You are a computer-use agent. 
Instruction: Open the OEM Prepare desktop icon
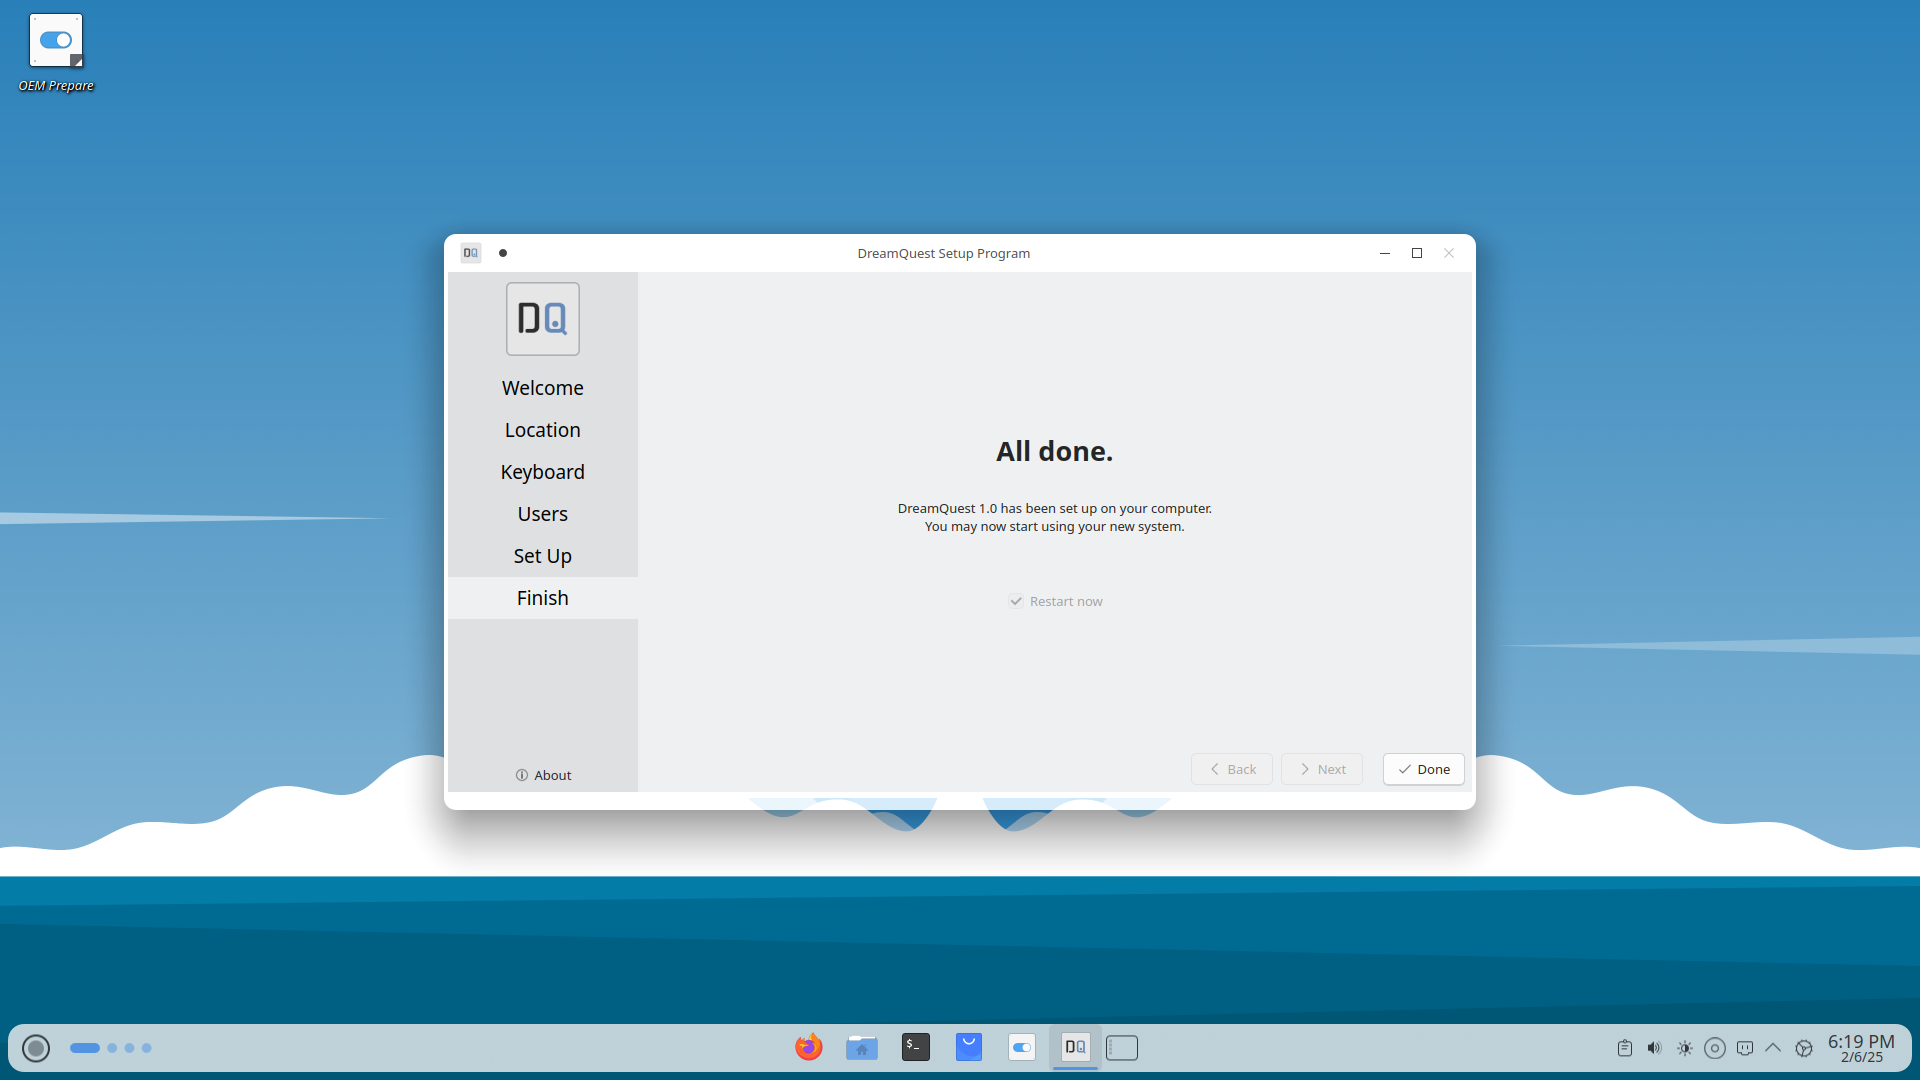(56, 42)
